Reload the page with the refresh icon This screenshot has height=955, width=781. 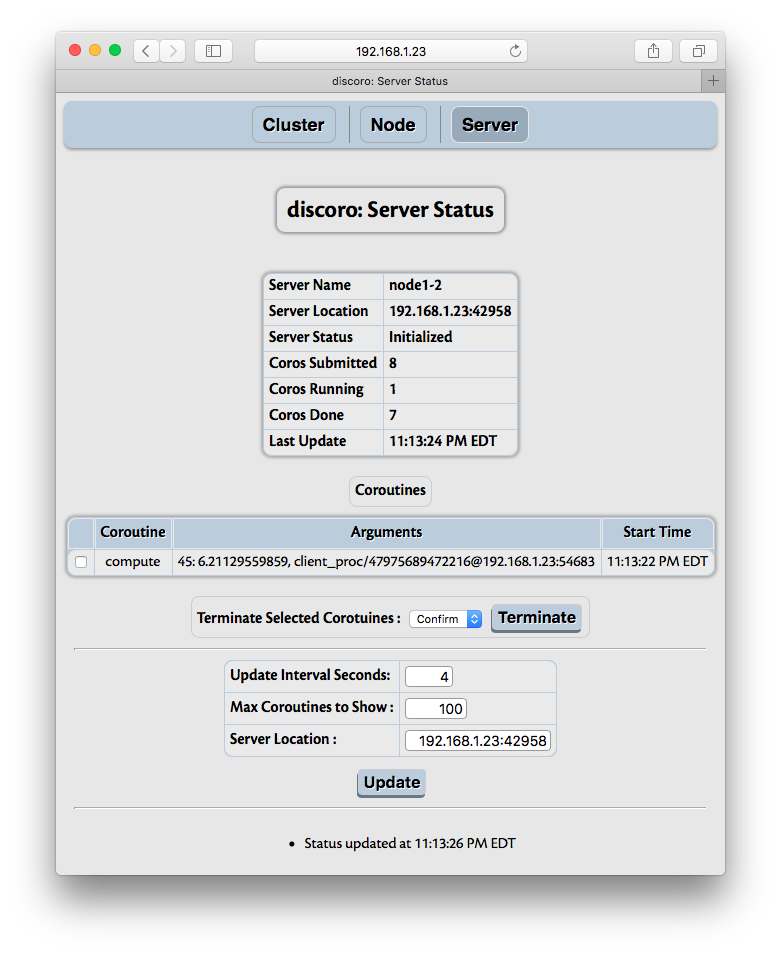(515, 51)
